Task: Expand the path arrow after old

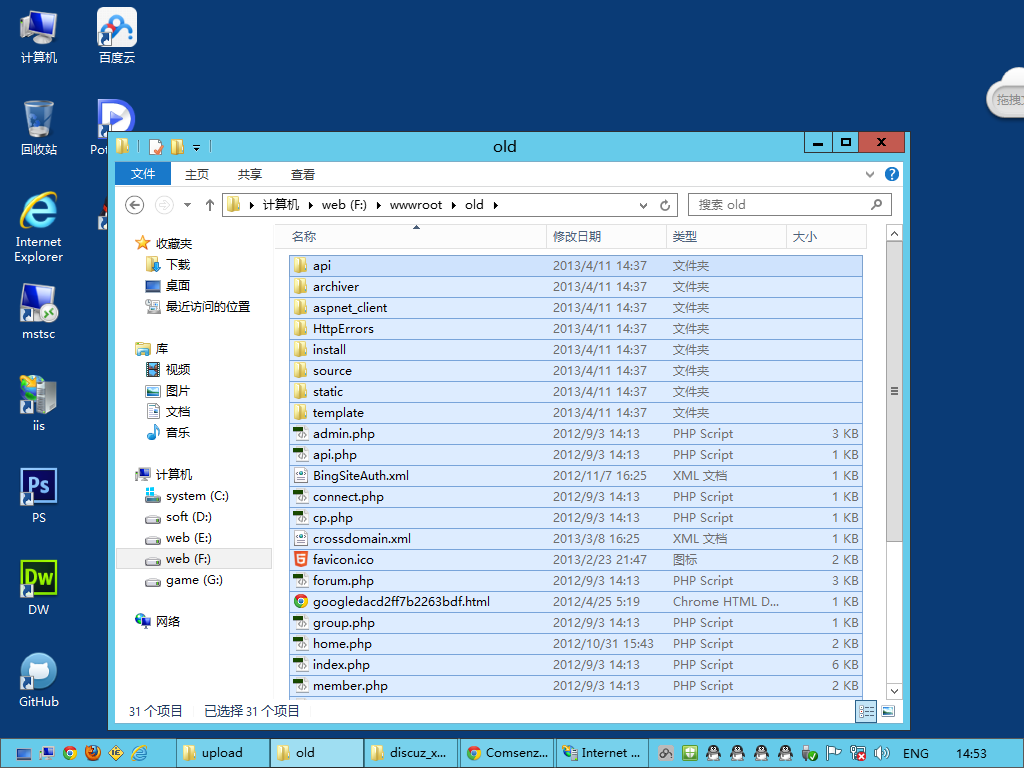Action: (x=496, y=205)
